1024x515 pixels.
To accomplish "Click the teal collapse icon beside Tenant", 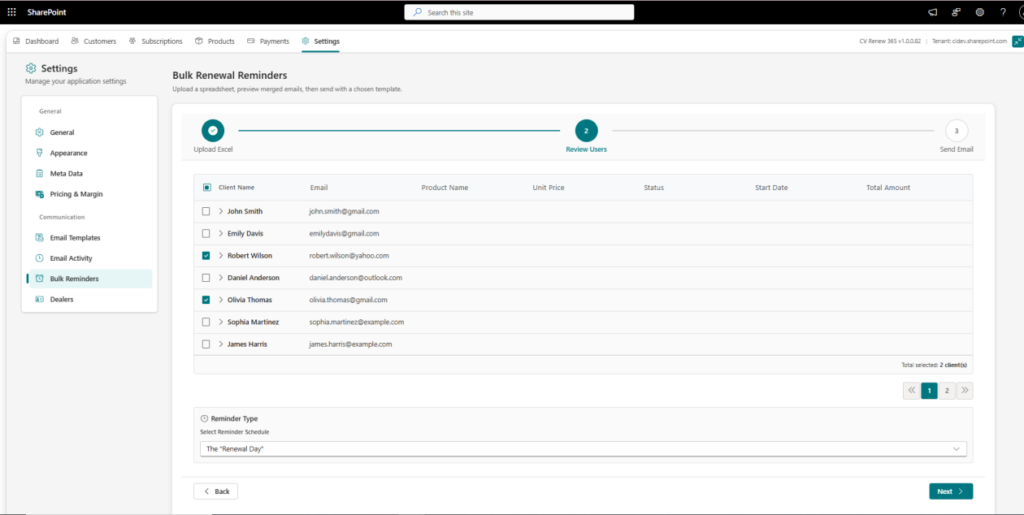I will point(1017,41).
